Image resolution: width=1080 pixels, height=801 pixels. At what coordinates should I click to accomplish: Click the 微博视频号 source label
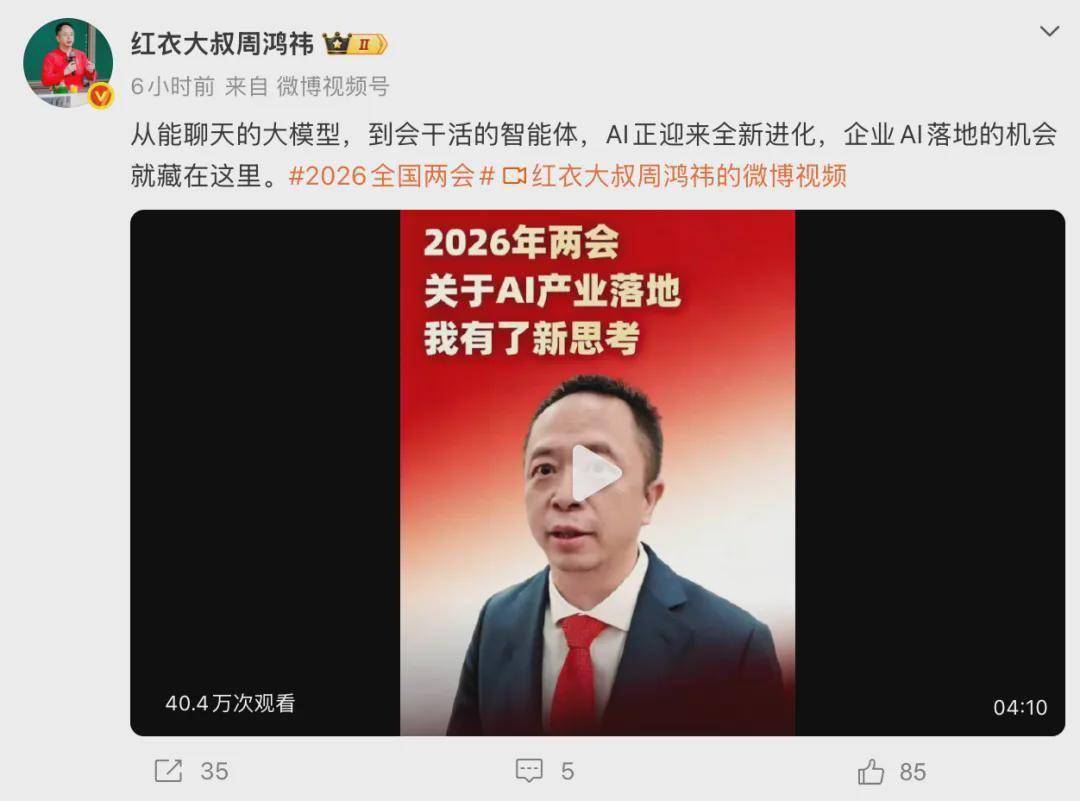click(333, 87)
